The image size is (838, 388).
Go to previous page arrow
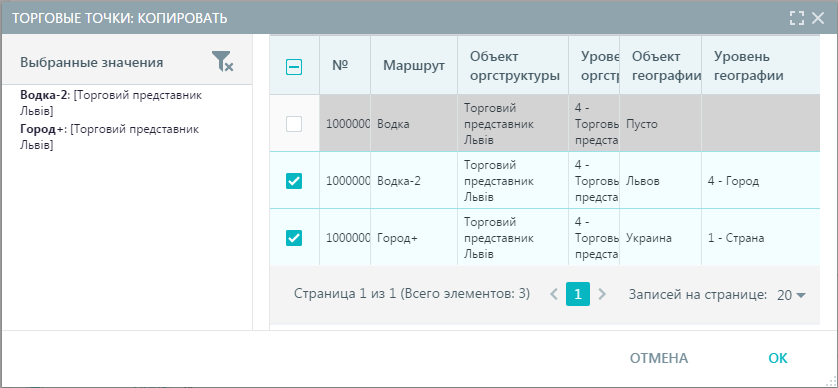pos(554,294)
